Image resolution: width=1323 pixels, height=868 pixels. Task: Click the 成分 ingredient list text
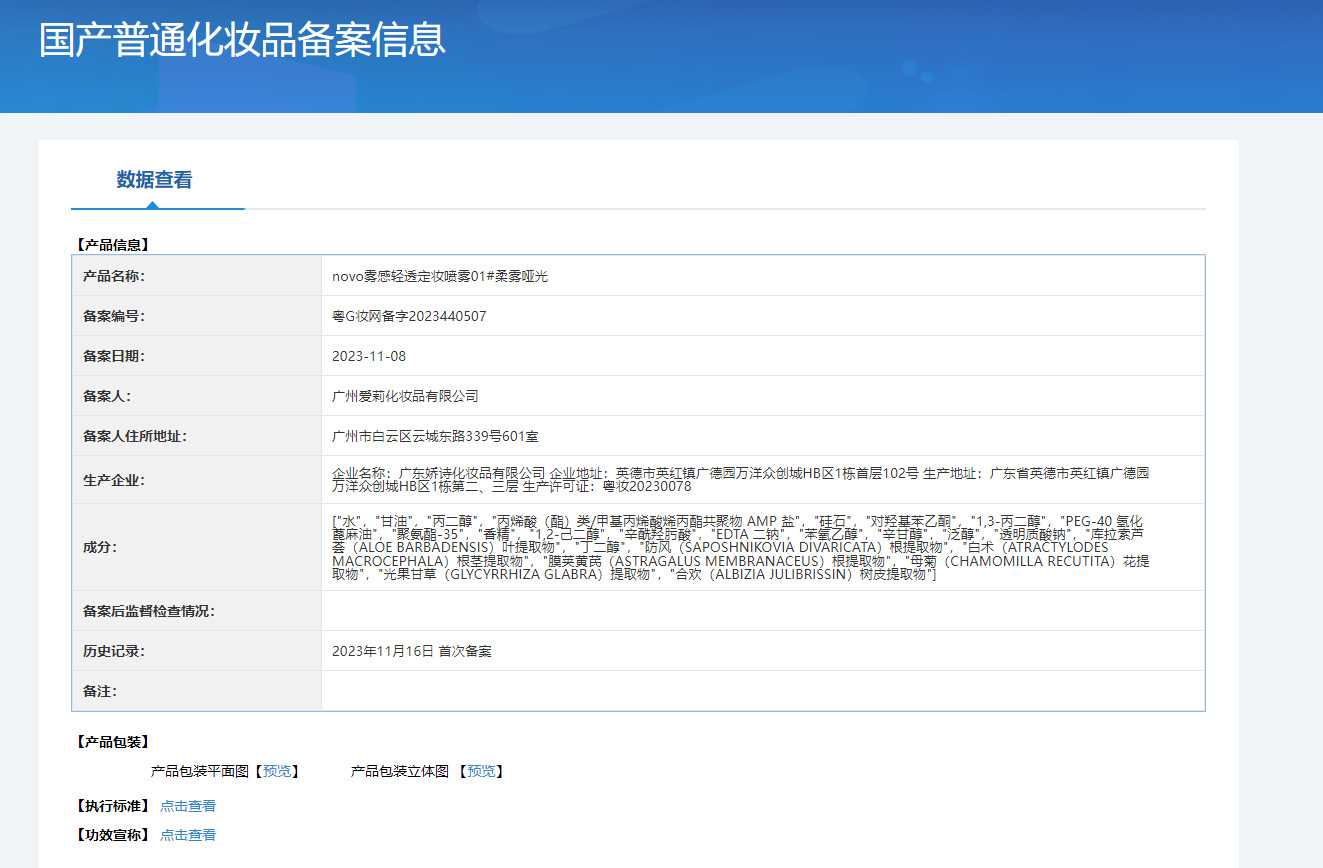740,548
